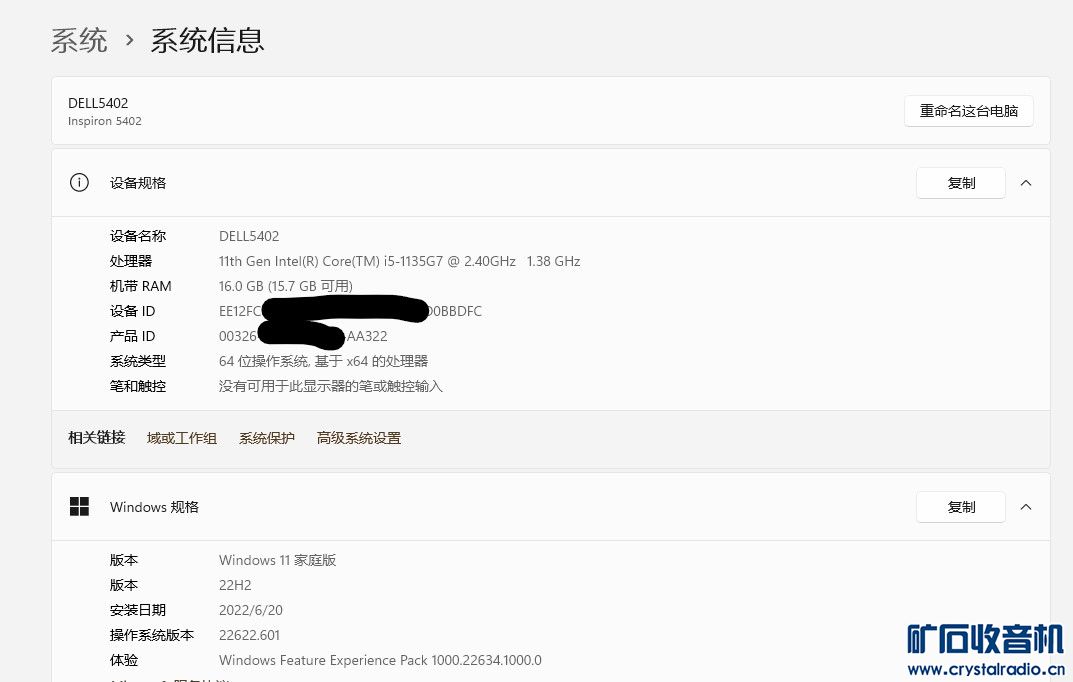The height and width of the screenshot is (682, 1073).
Task: Click the info icon beside 设备规格
Action: 79,183
